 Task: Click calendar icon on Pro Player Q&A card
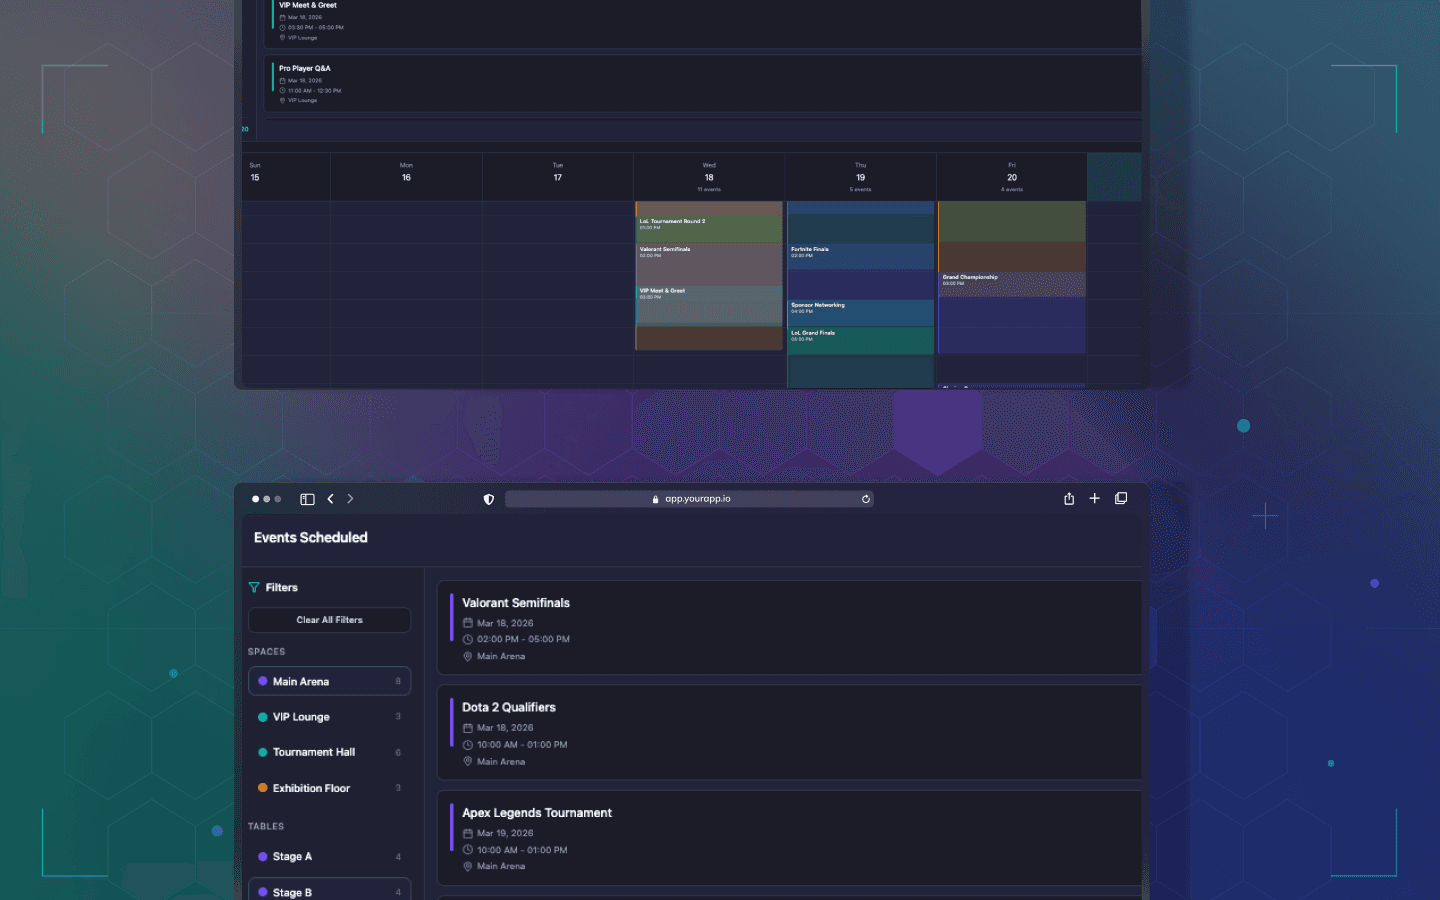283,80
